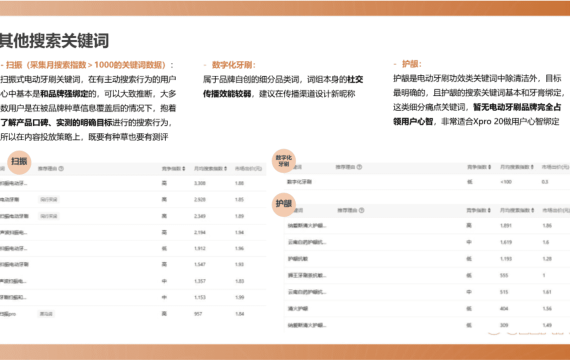Click the 其他搜索关键词 slide title

(x=54, y=40)
